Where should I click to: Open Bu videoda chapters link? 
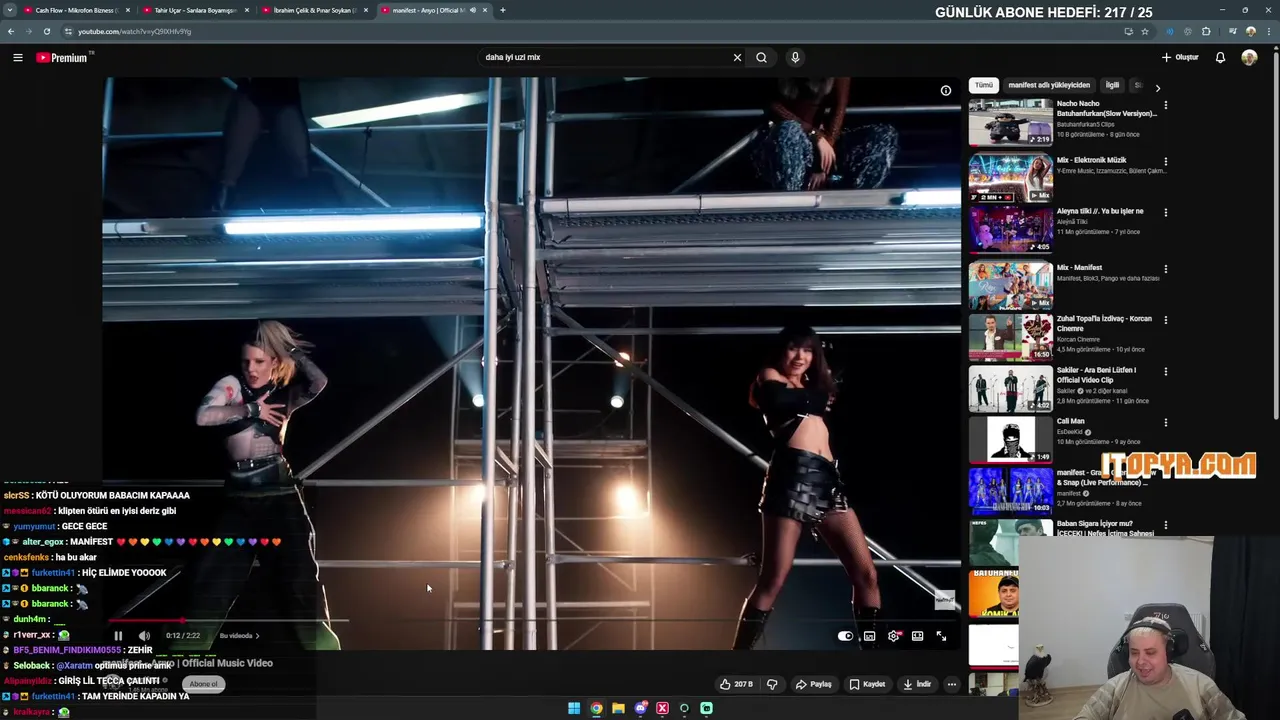239,636
